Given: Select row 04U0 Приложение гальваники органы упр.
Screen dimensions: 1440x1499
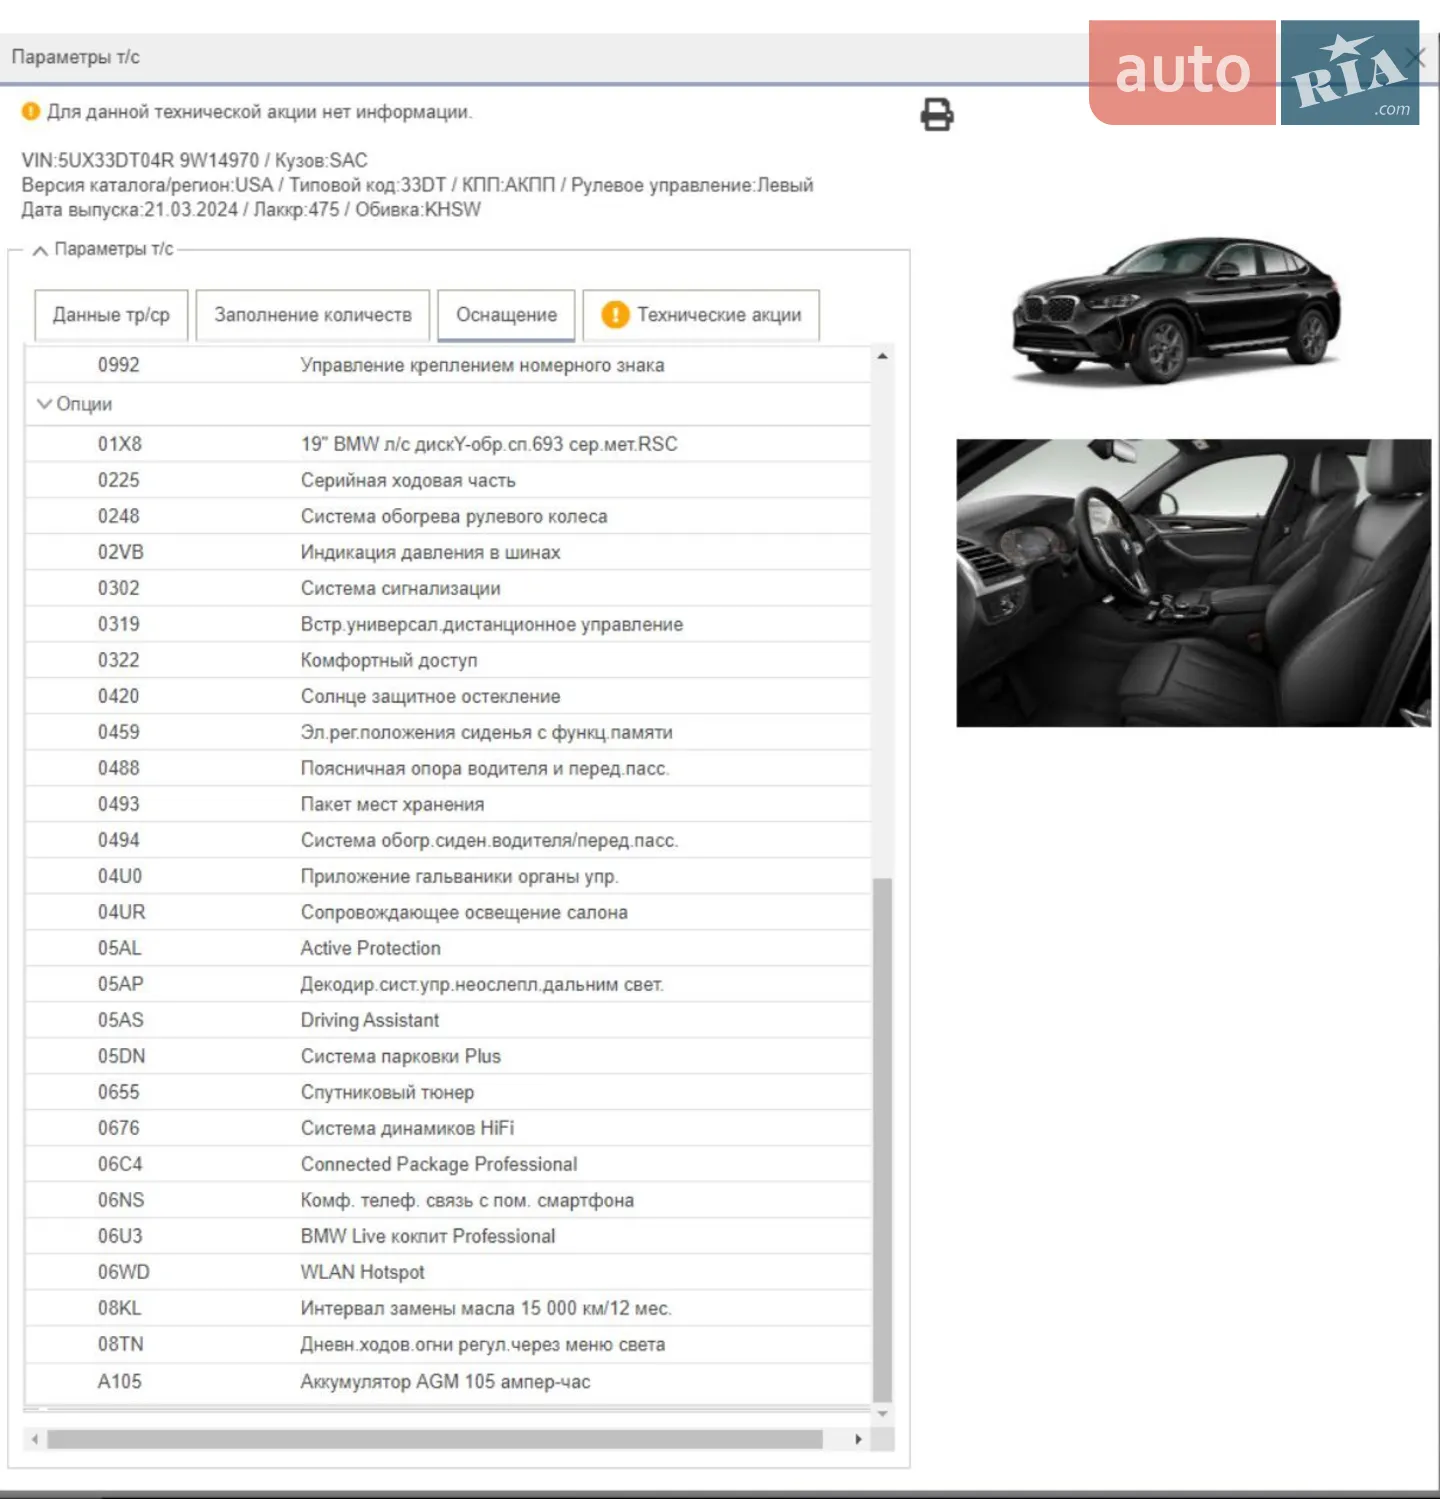Looking at the screenshot, I should click(448, 876).
